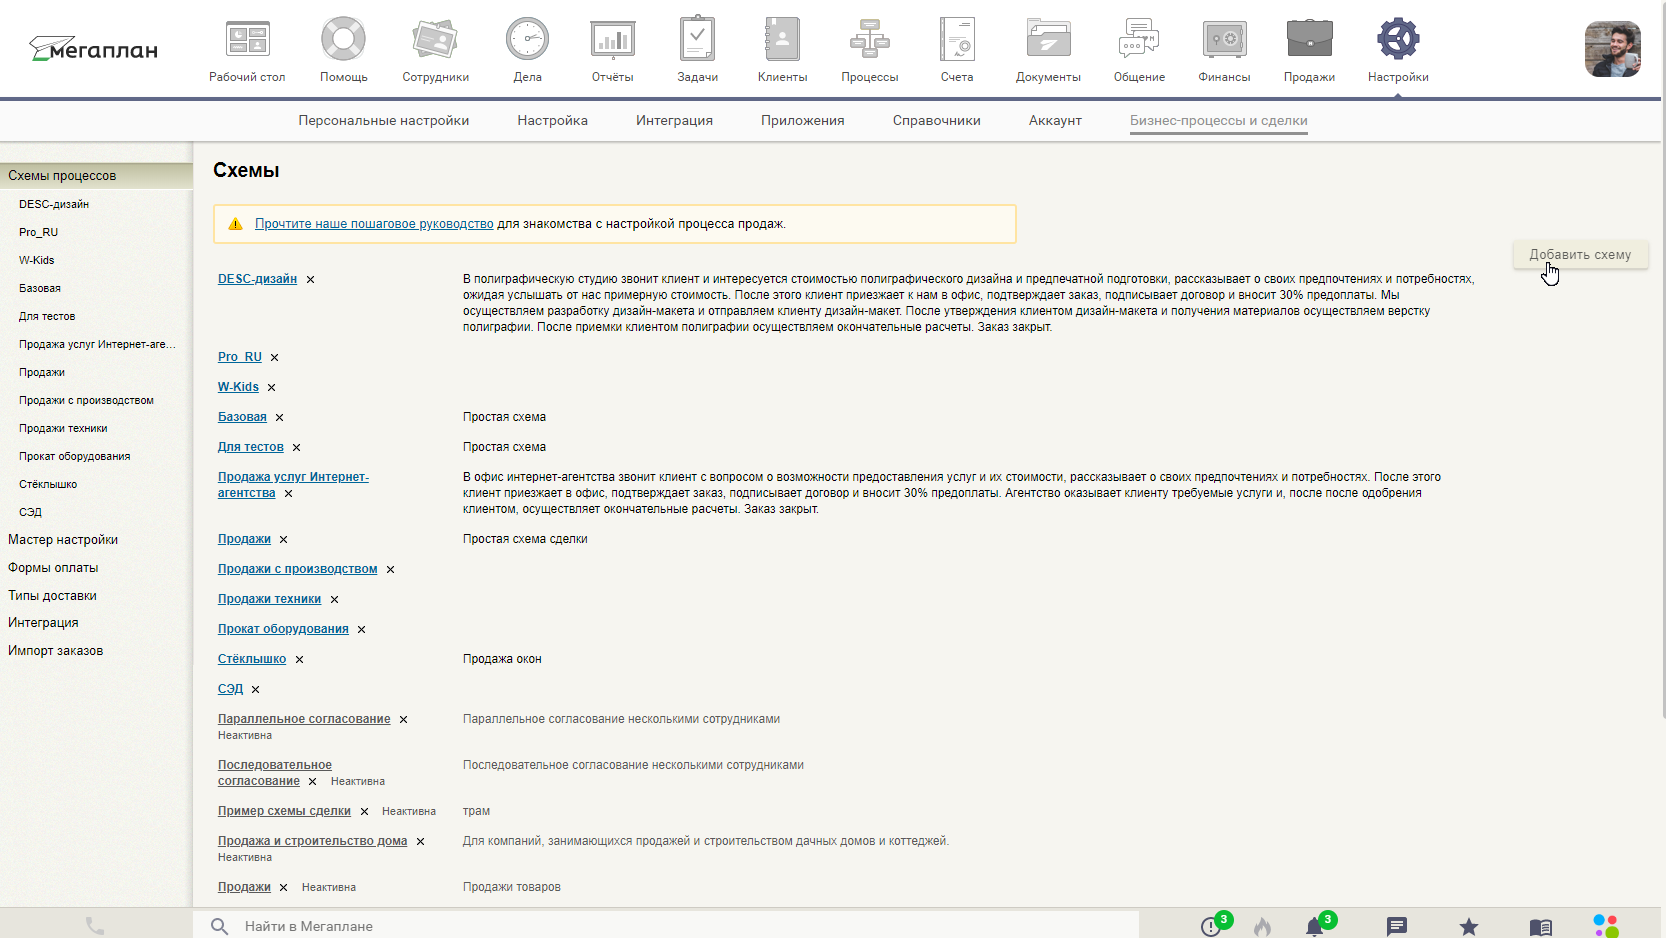Open the knowledge book icon
Screen dimensions: 1666x938
pyautogui.click(x=1540, y=927)
